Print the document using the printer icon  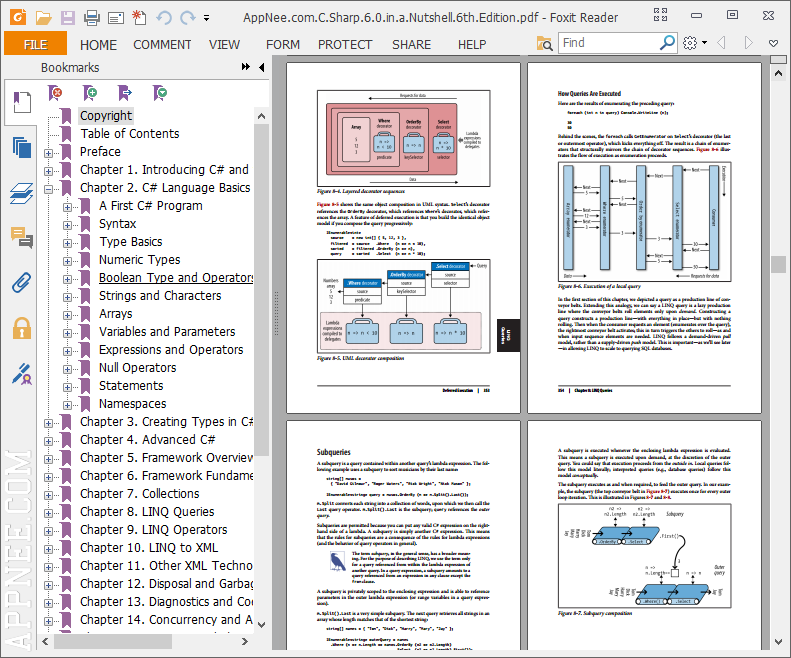[92, 18]
